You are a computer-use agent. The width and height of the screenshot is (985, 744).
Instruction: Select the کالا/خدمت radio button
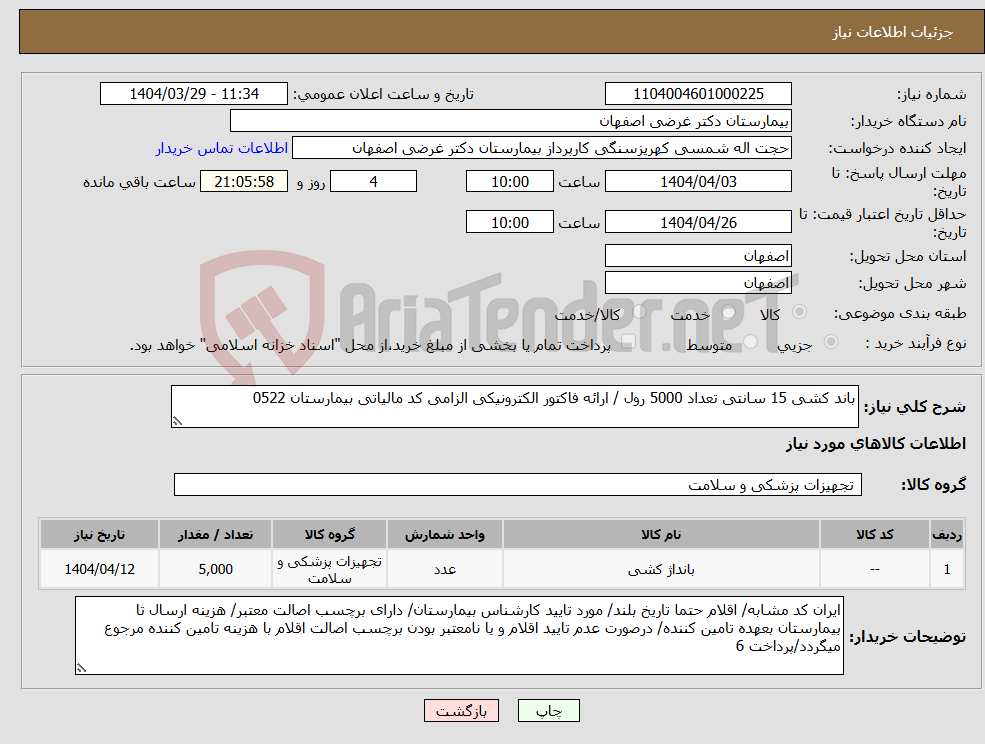click(639, 312)
